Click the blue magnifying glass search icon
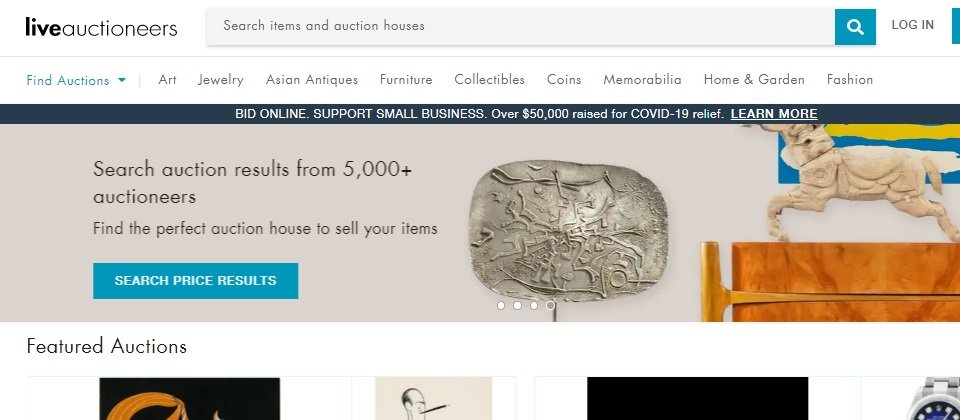 855,26
